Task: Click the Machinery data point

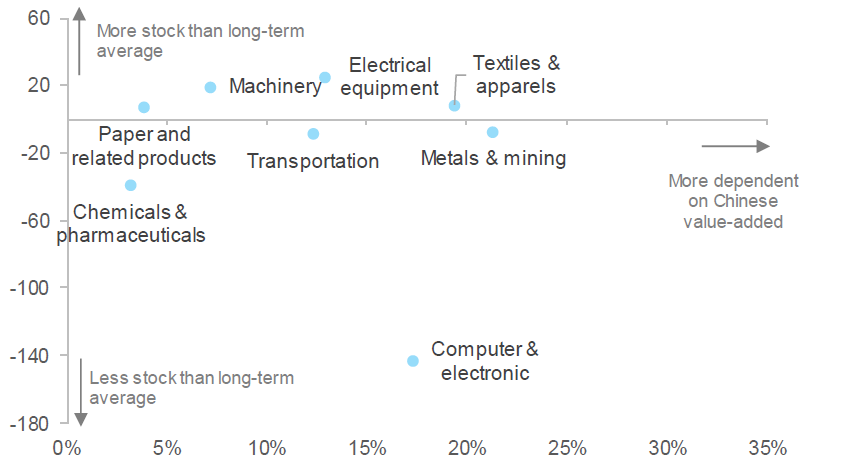Action: 210,87
